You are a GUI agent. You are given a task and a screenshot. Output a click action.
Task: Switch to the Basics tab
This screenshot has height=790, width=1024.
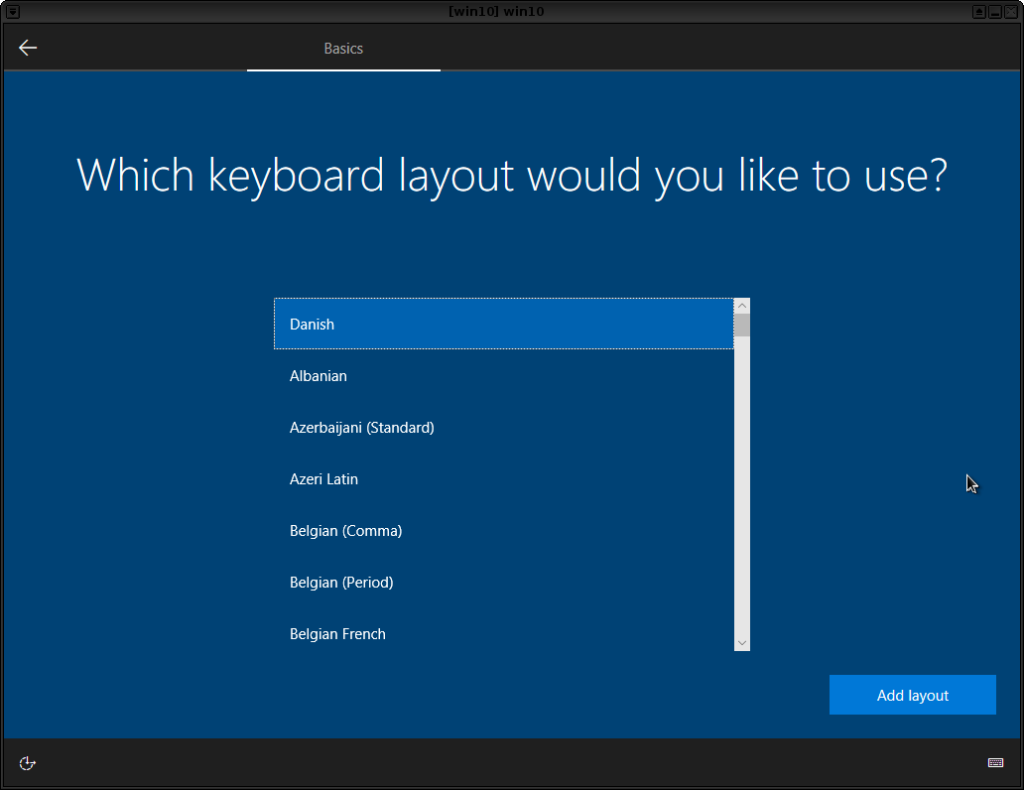tap(344, 48)
